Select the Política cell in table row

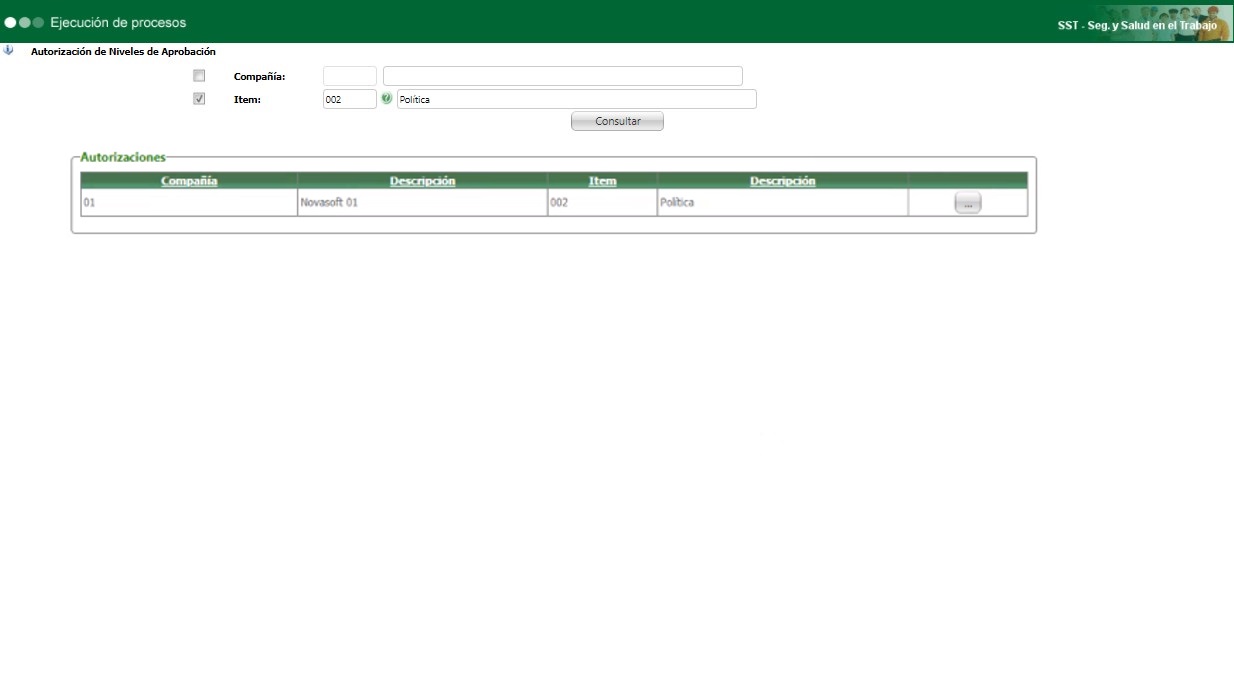point(782,202)
